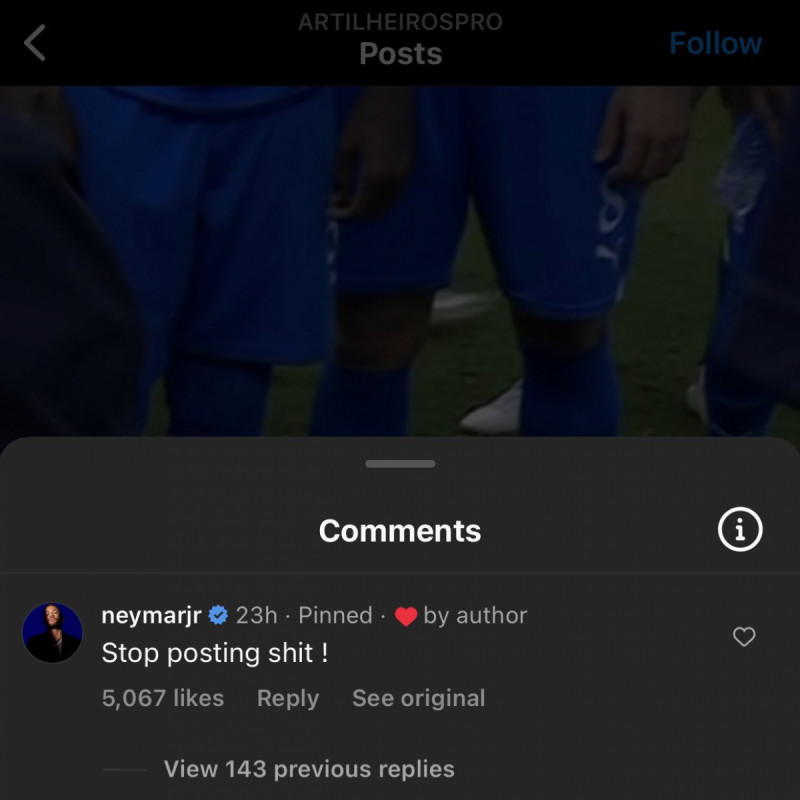Tap the video area to pause playback
This screenshot has width=800, height=800.
[400, 260]
